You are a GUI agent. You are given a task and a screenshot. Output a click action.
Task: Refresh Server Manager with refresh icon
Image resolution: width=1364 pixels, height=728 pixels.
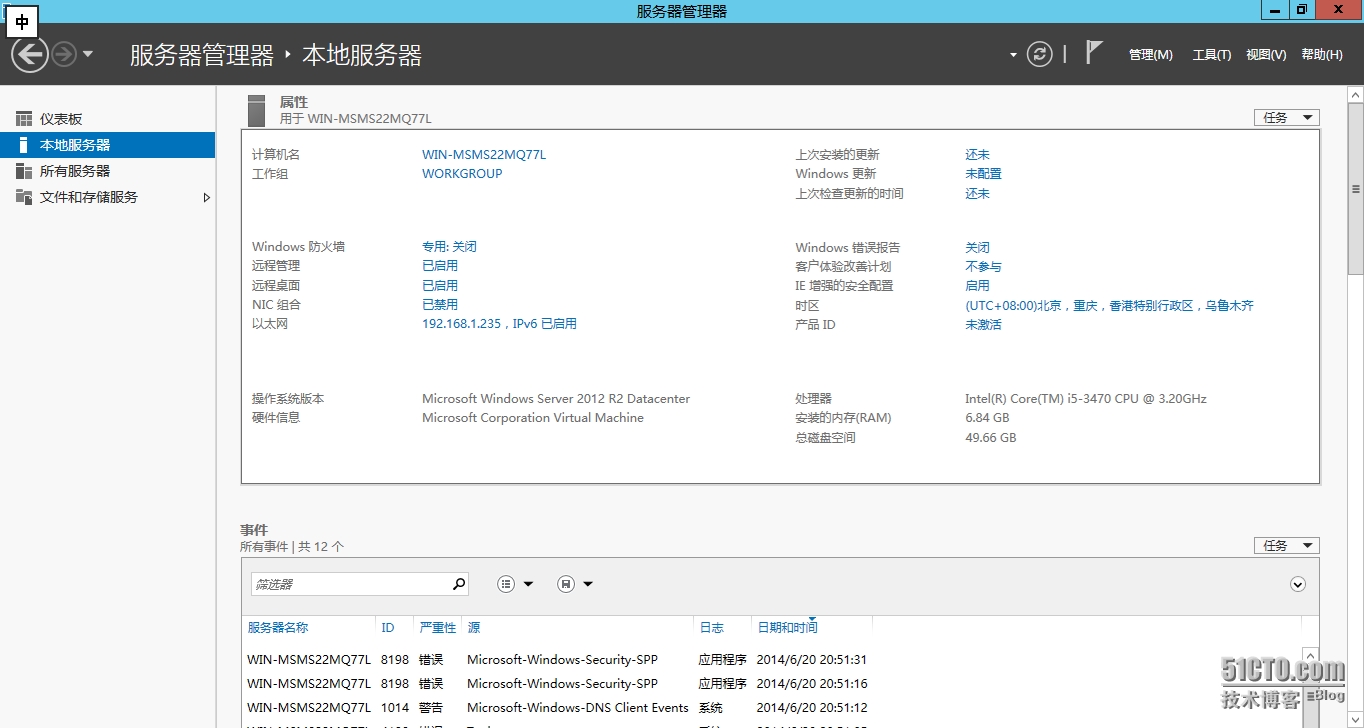point(1040,54)
